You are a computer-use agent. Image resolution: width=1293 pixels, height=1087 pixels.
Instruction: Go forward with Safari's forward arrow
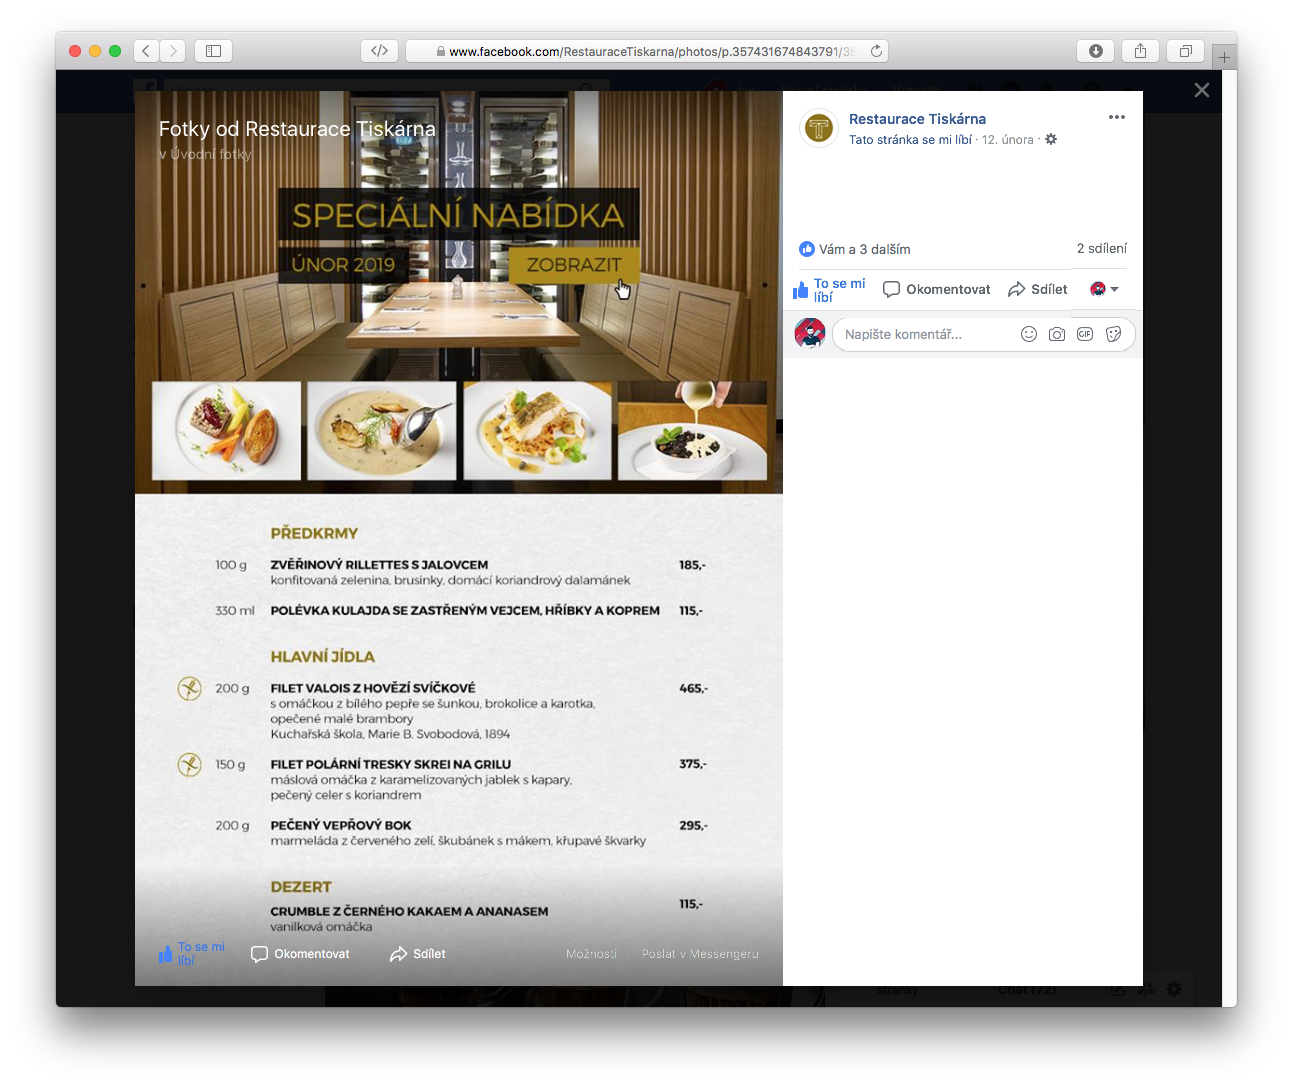coord(173,51)
